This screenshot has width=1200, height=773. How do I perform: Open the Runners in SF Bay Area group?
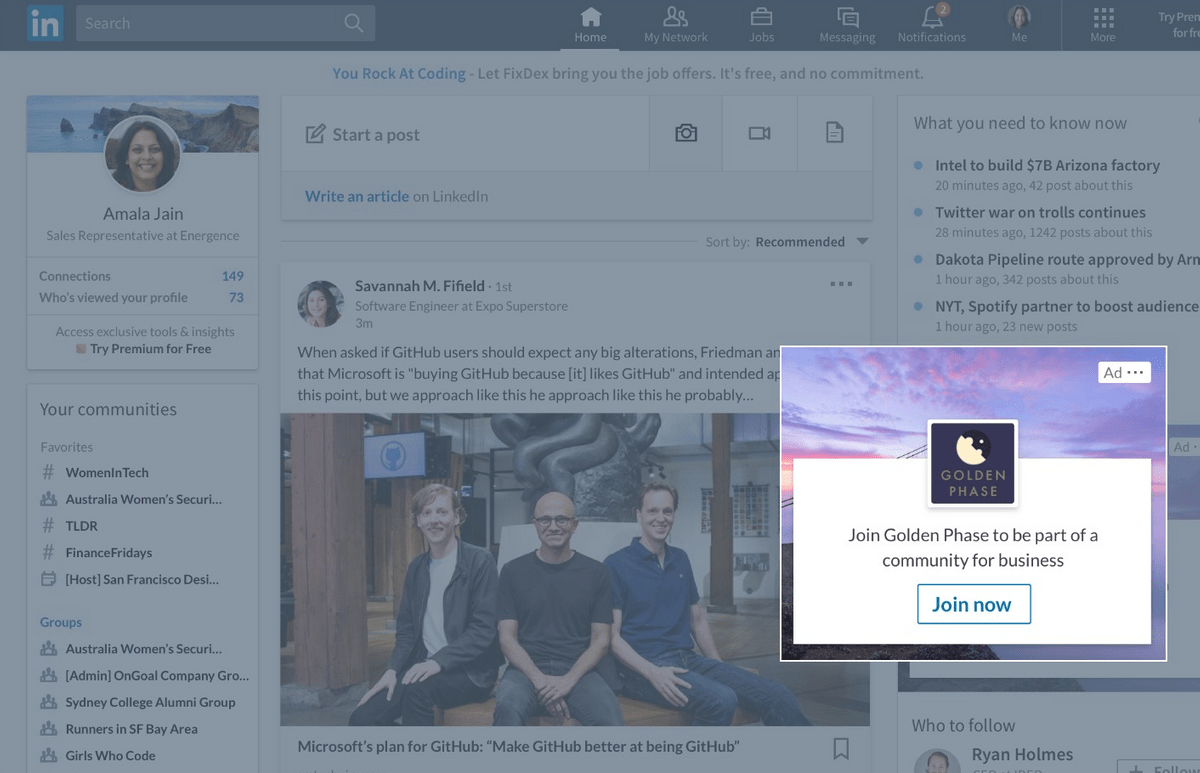click(132, 729)
